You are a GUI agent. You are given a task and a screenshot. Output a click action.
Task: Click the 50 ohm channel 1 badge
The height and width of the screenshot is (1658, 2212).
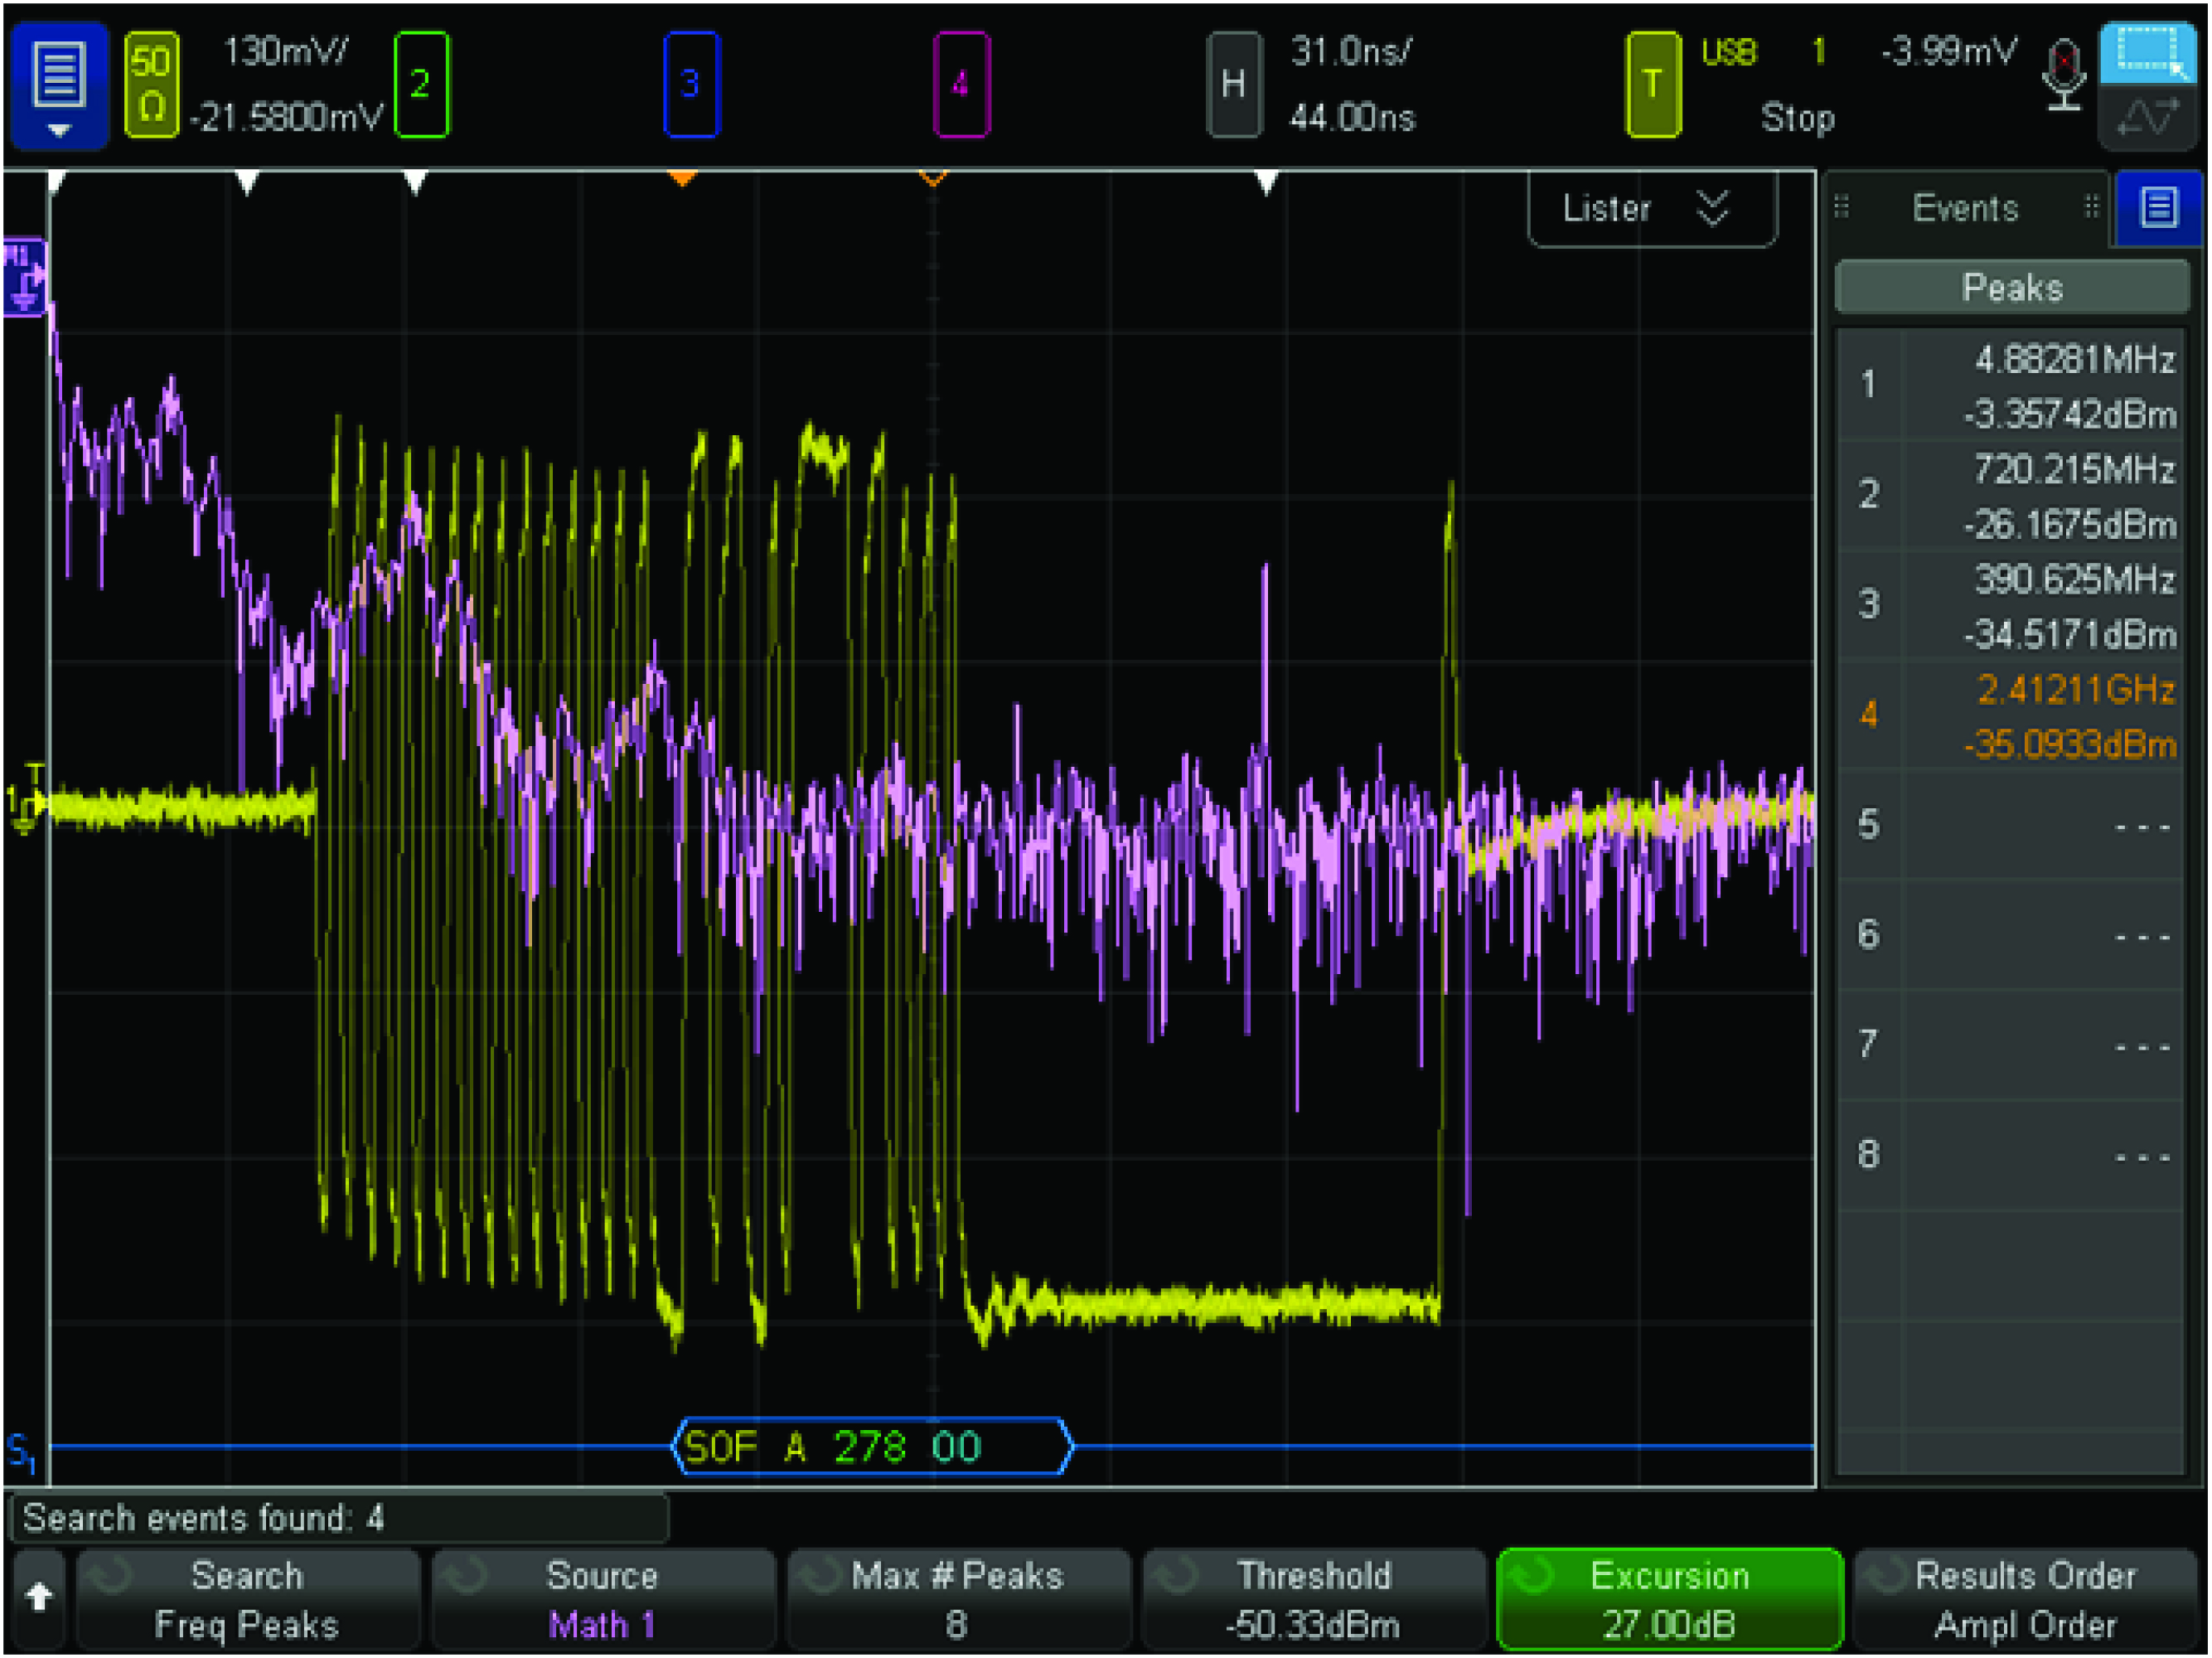pos(151,84)
